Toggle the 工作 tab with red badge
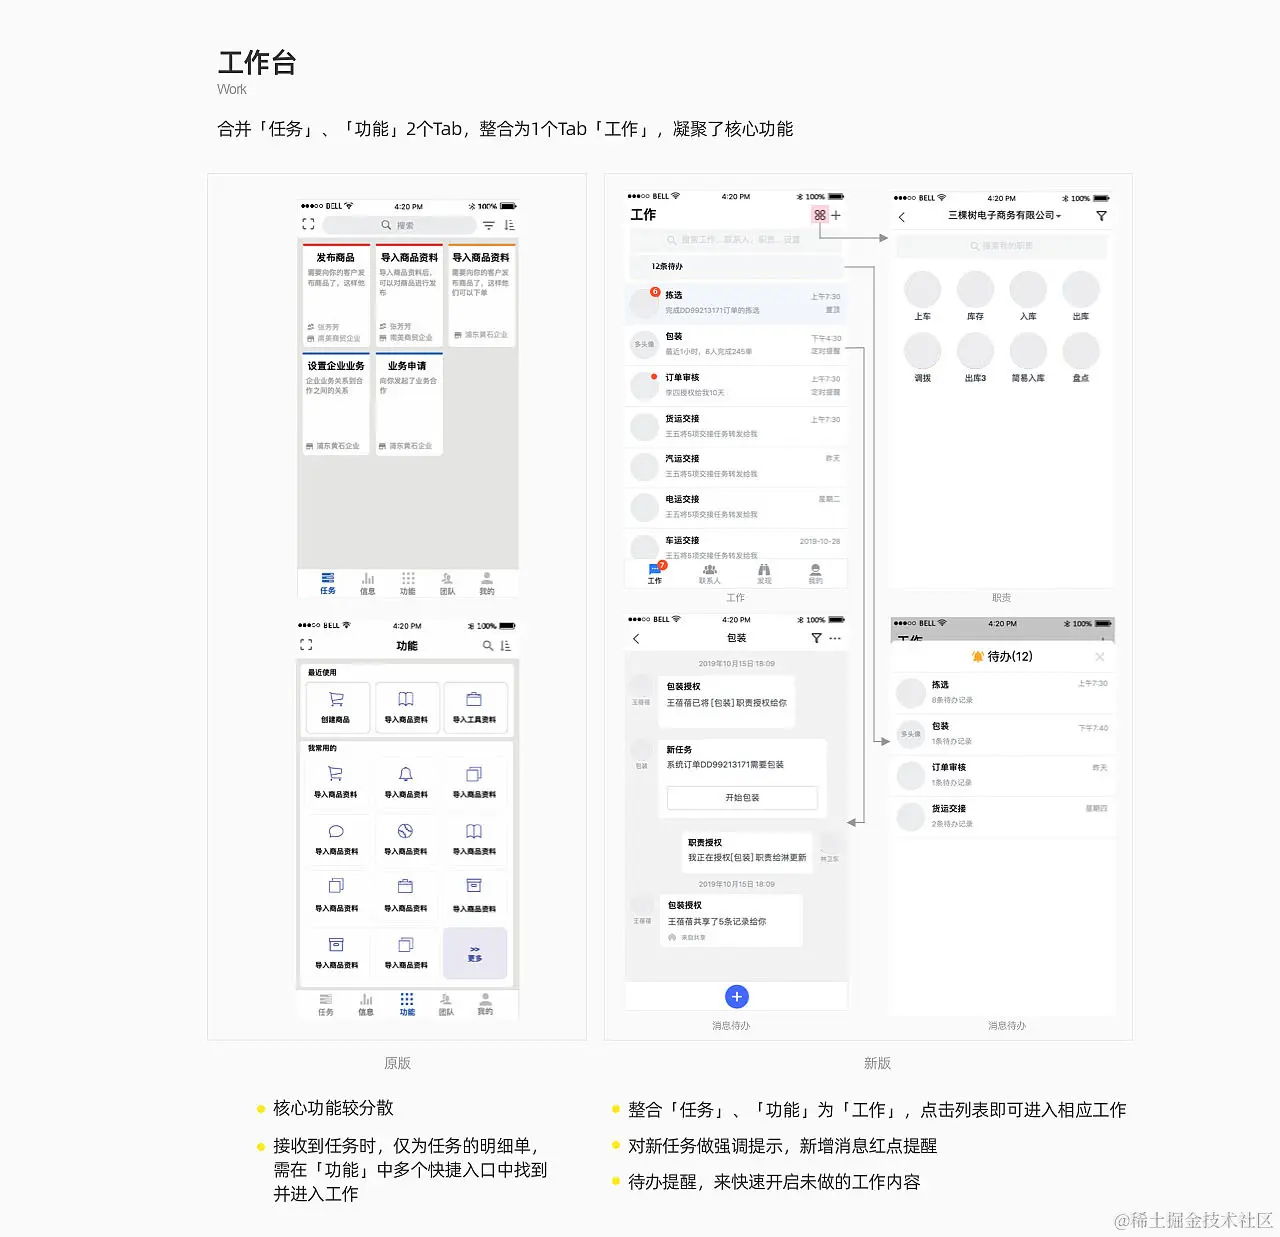Viewport: 1280px width, 1237px height. point(654,573)
